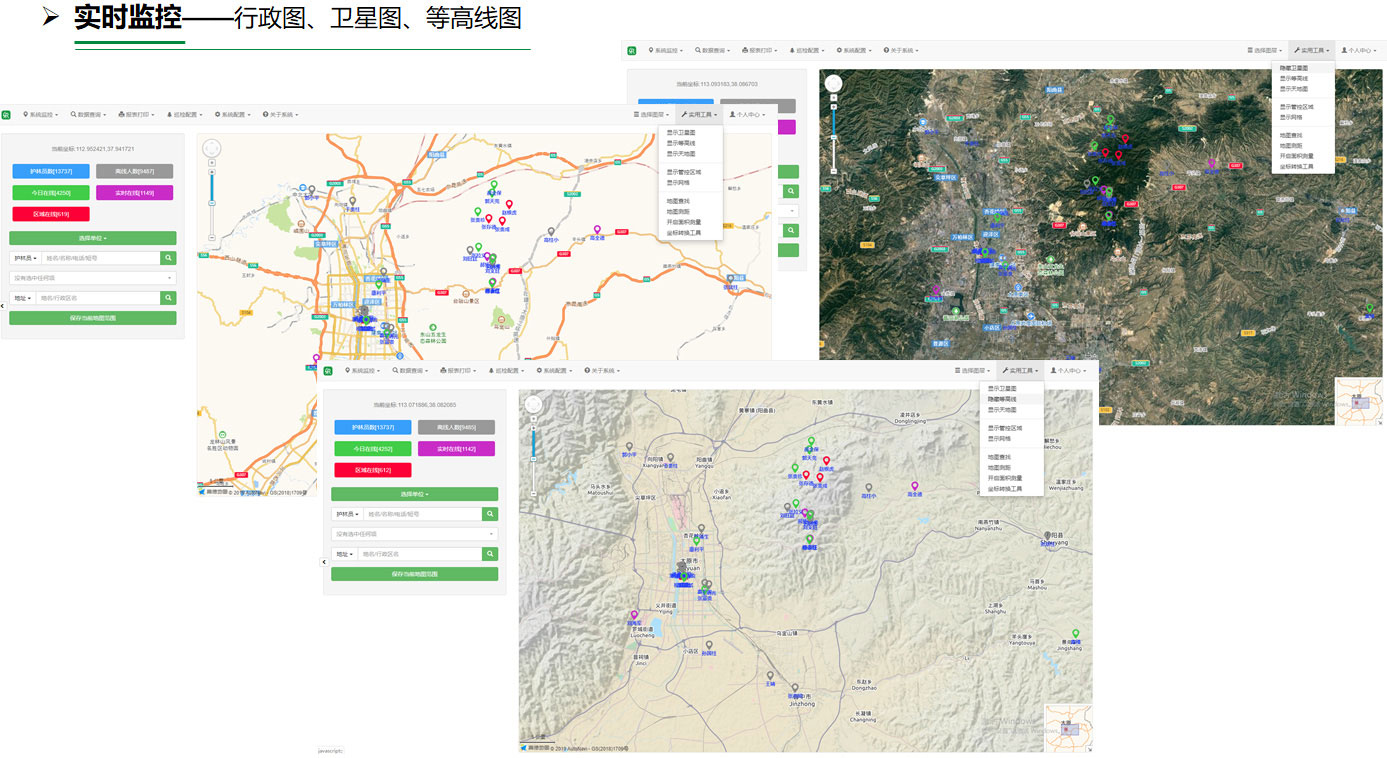Click 离线人数[9467] button in road map window
1387x758 pixels.
click(134, 171)
